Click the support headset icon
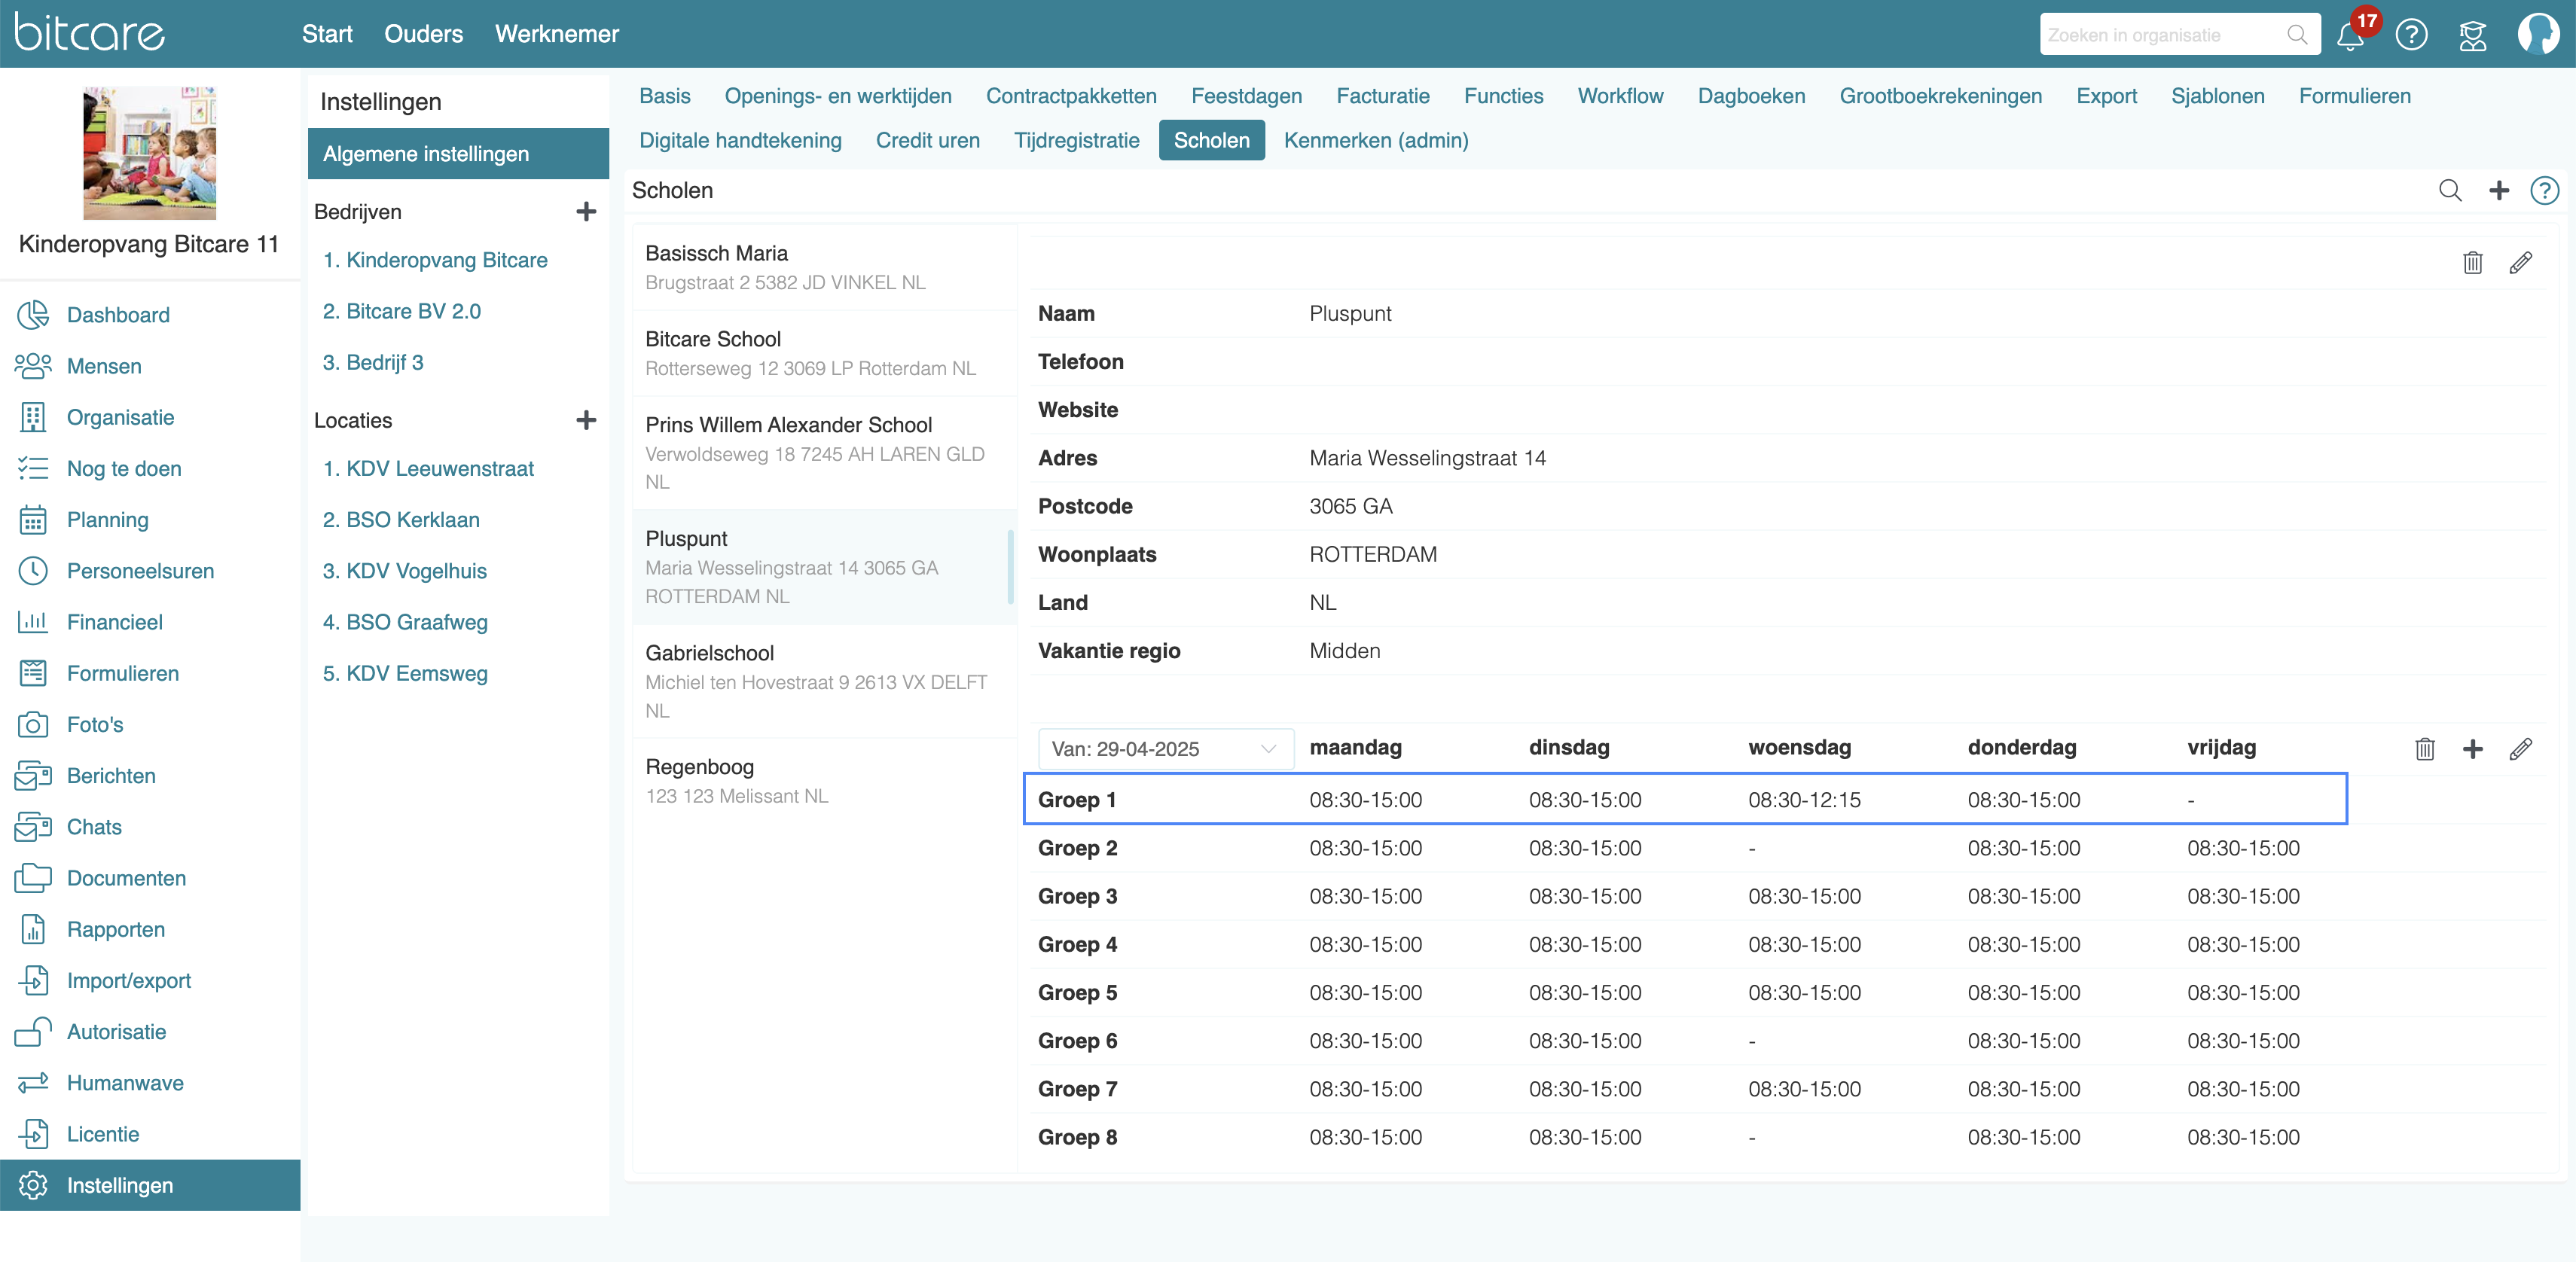This screenshot has height=1262, width=2576. coord(2472,35)
